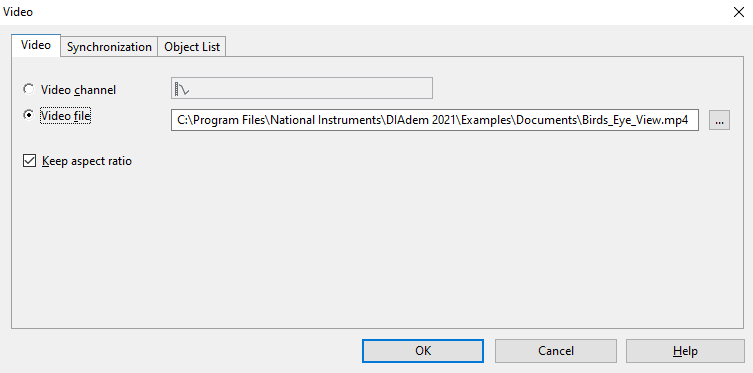The height and width of the screenshot is (373, 753).
Task: Click the browse (...) button for video file
Action: pos(719,120)
